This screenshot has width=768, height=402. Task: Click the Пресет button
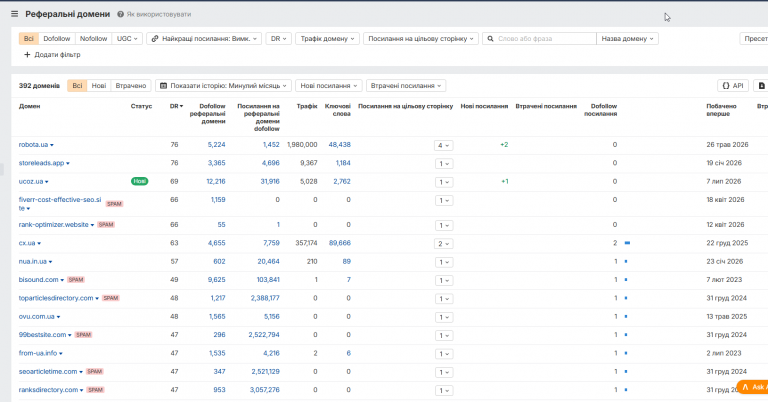pos(754,39)
